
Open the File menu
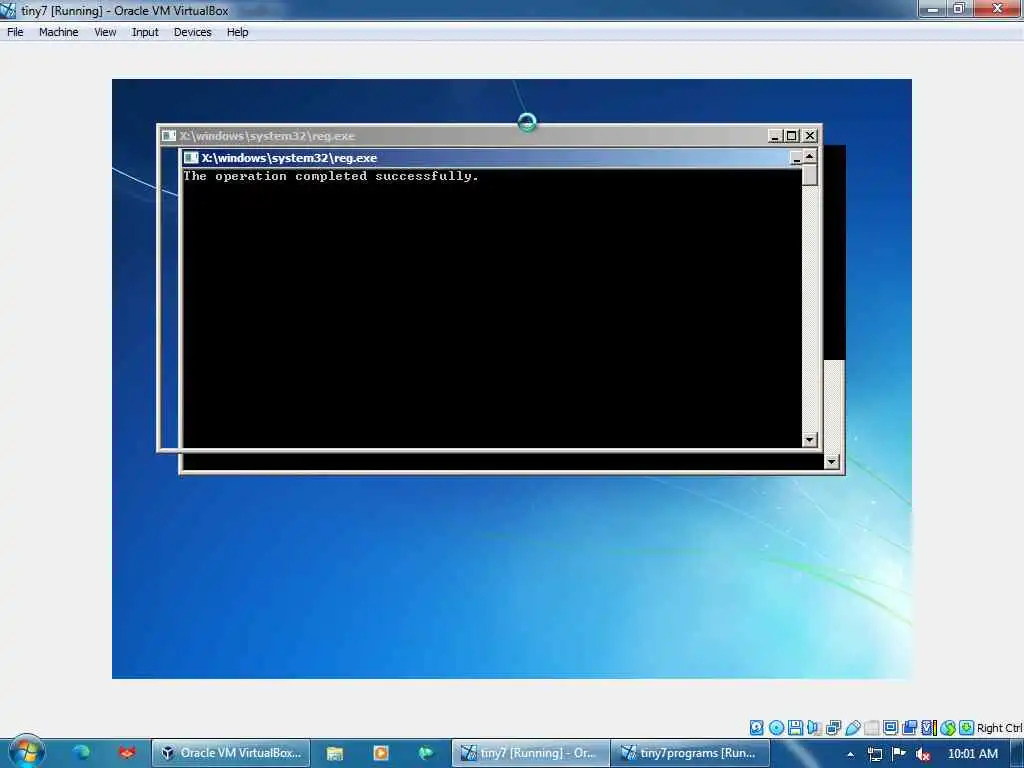(x=15, y=32)
